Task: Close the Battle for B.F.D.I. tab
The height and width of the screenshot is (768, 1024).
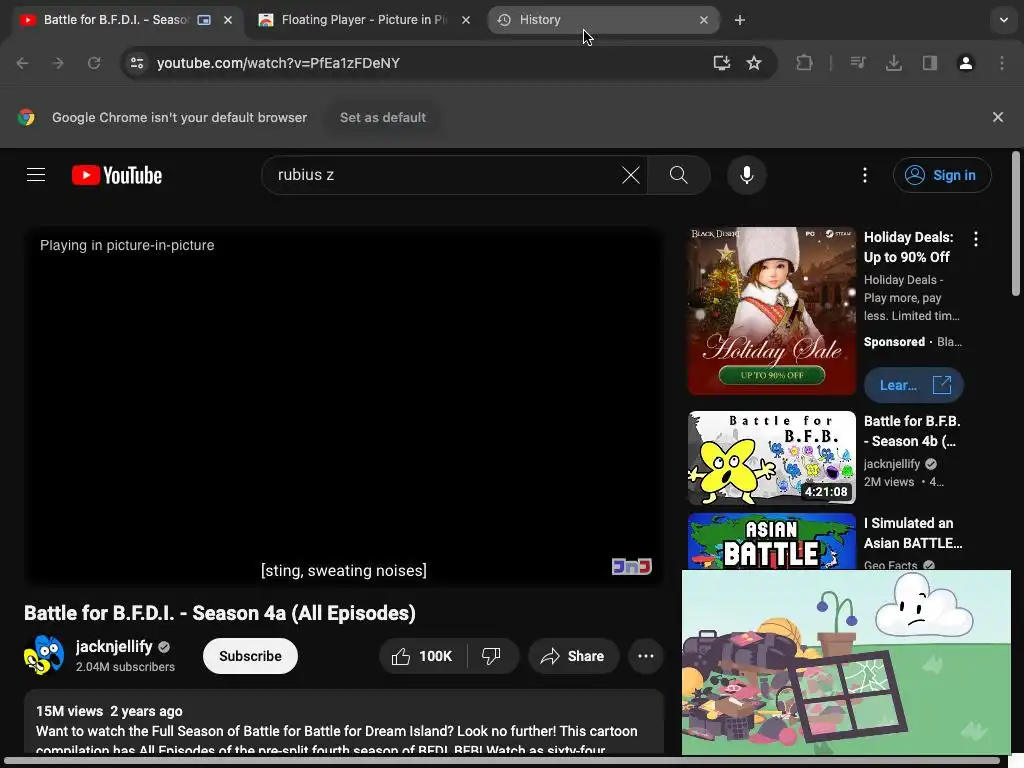Action: tap(228, 20)
